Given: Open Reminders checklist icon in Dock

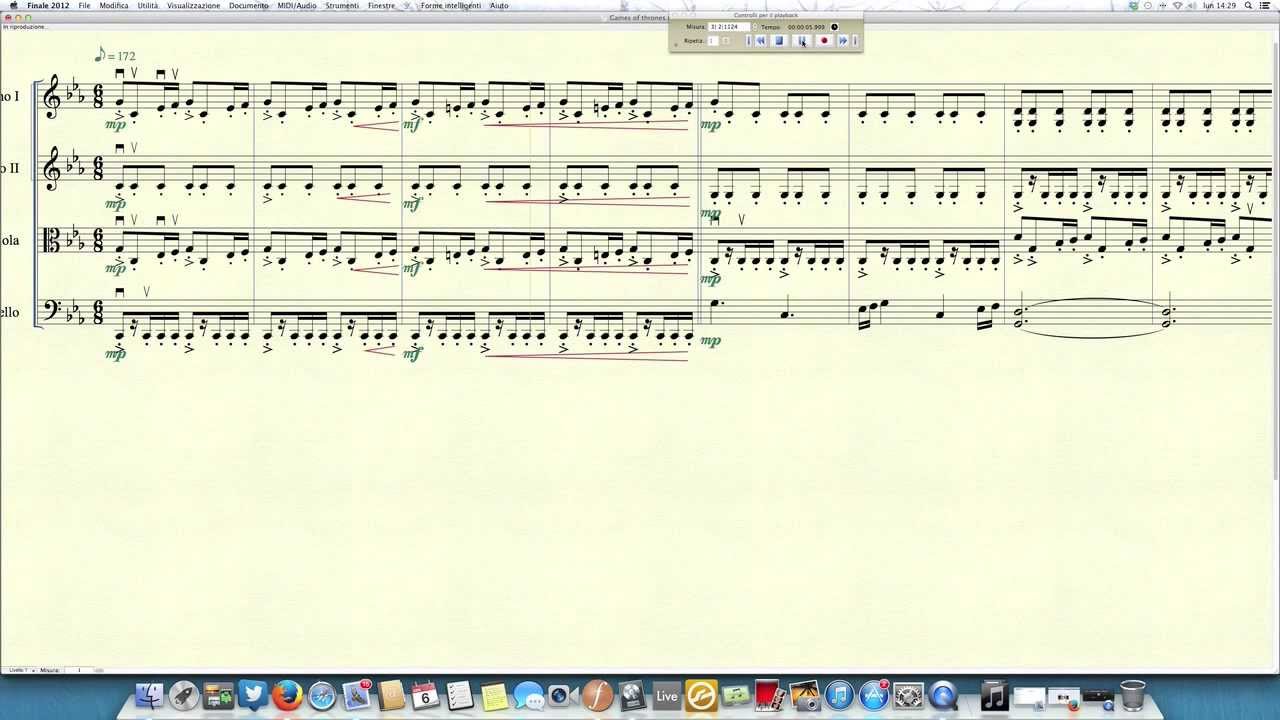Looking at the screenshot, I should click(x=459, y=695).
